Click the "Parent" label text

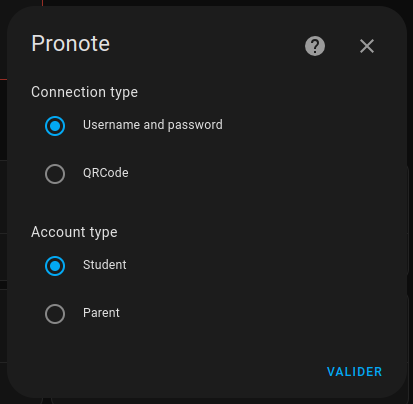pos(101,313)
